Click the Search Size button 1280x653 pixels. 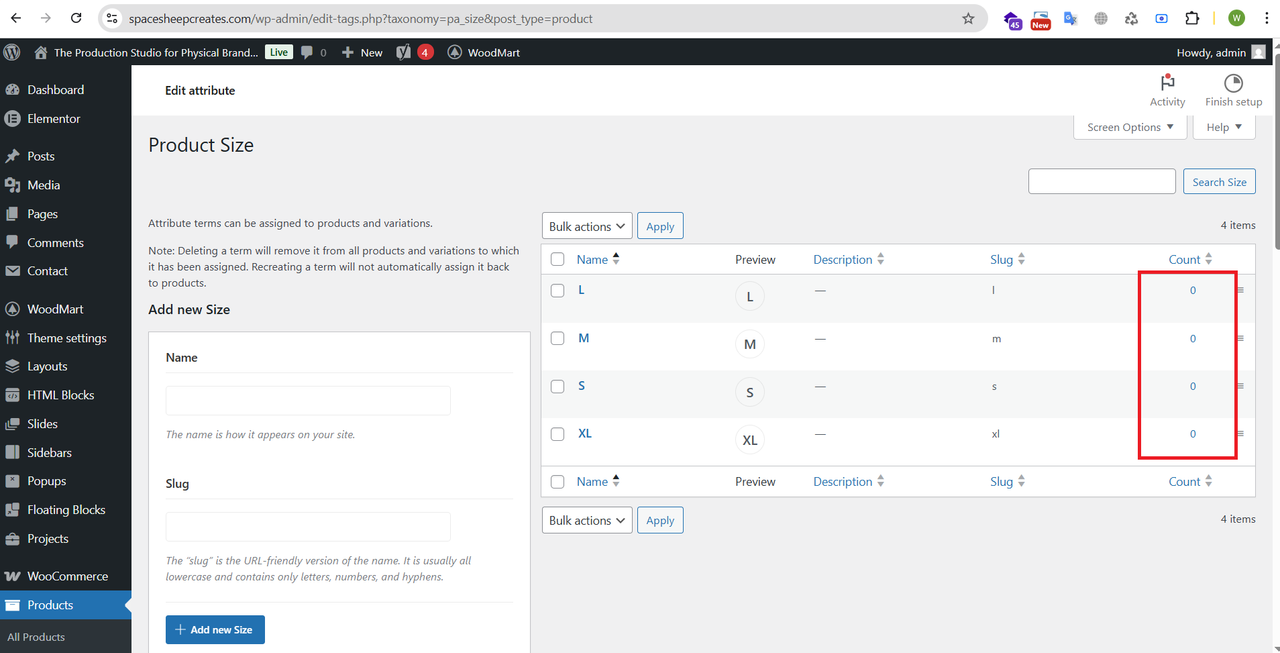[x=1219, y=181]
